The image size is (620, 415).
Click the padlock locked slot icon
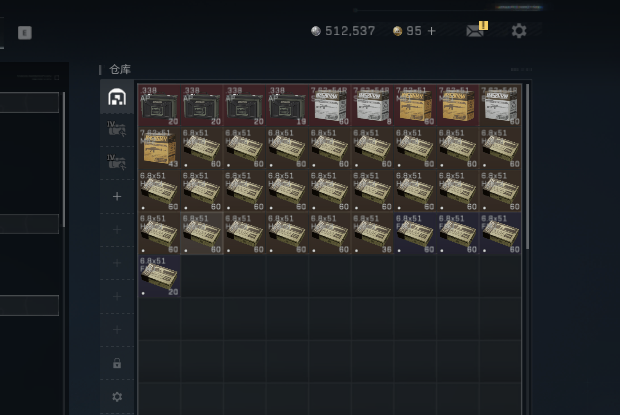(x=117, y=363)
